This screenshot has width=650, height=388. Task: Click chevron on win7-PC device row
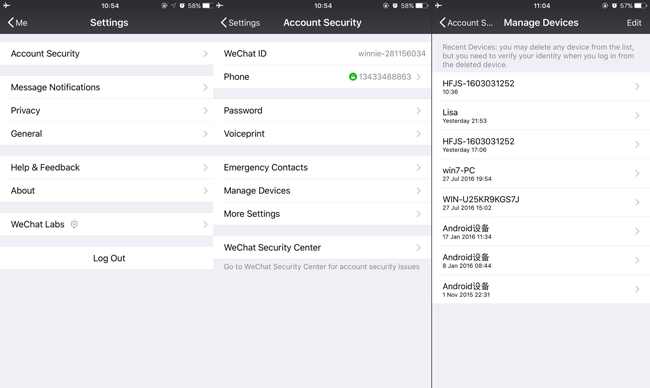(638, 174)
